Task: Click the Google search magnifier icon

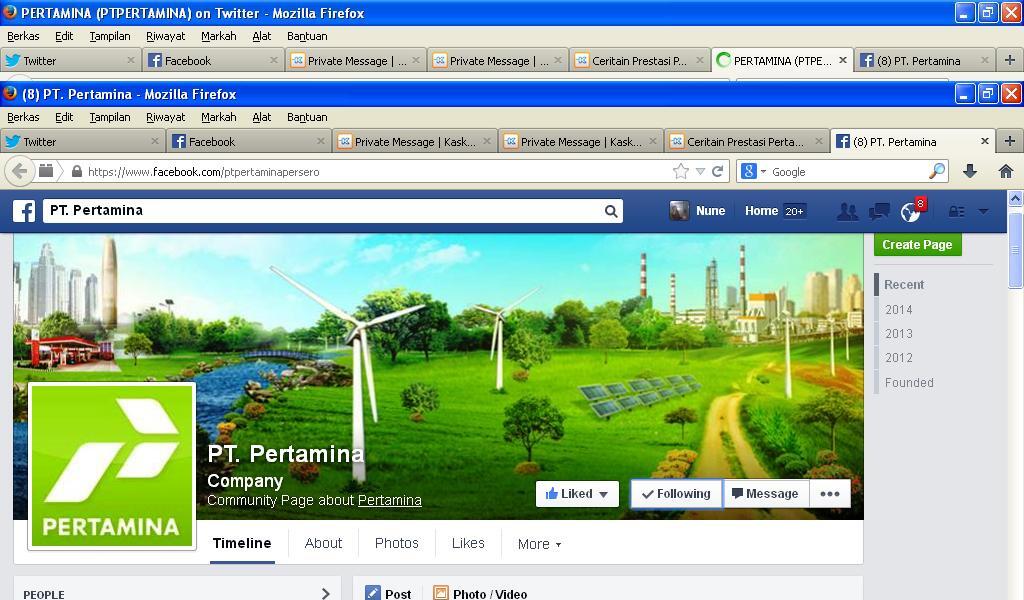Action: coord(937,171)
